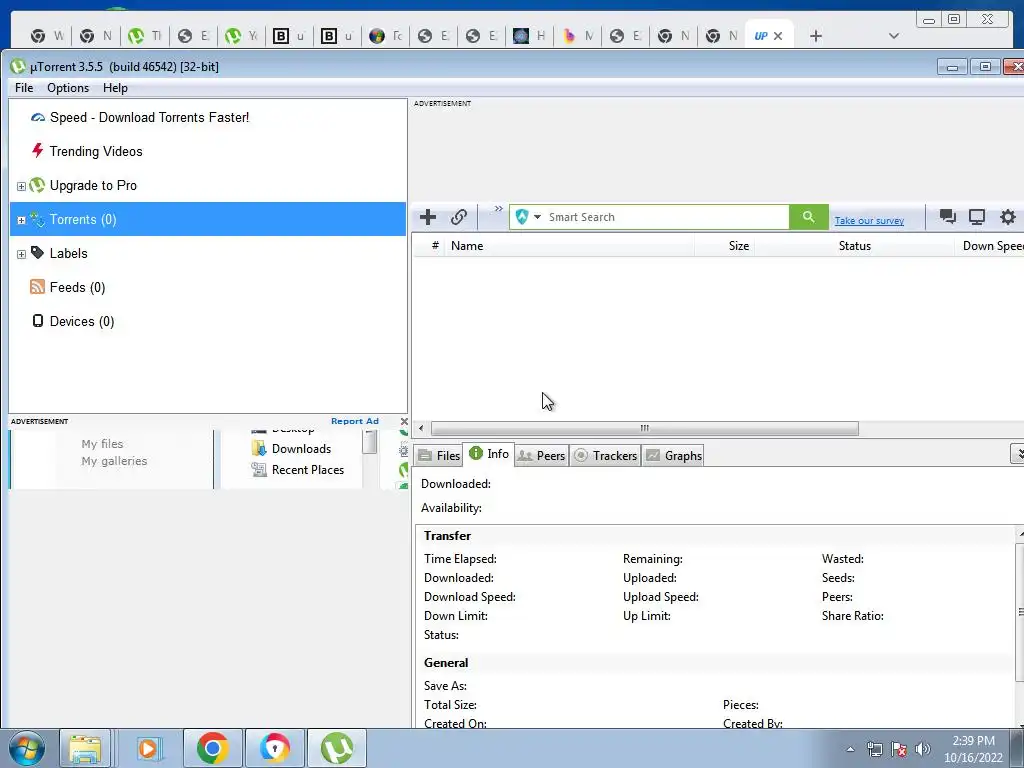1024x768 pixels.
Task: Click the volume speaker tray icon
Action: point(923,749)
